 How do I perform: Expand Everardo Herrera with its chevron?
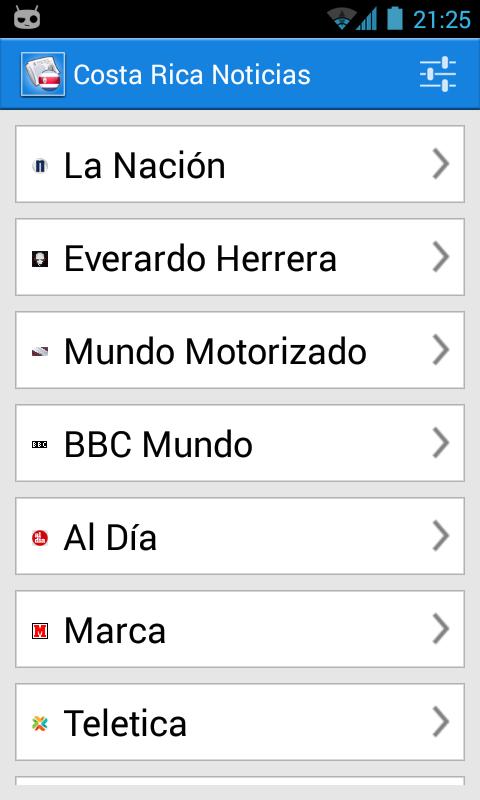441,257
